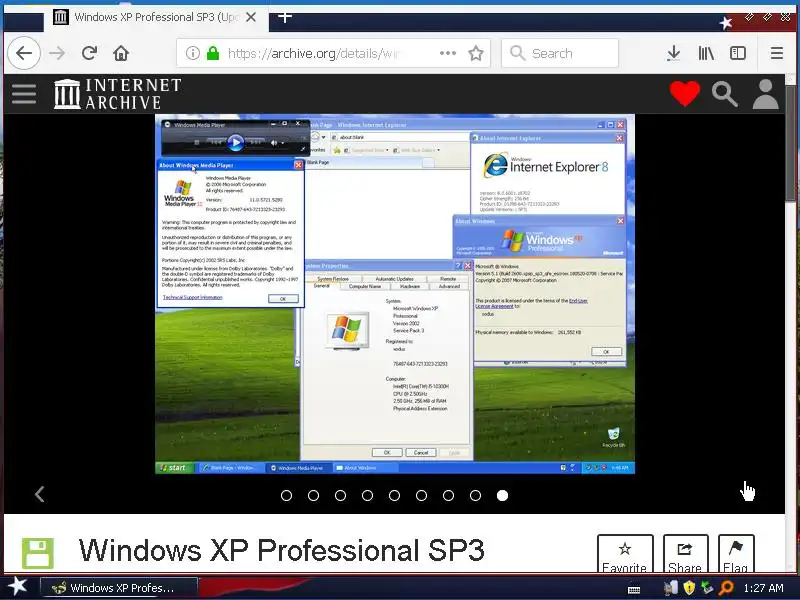Click the page vertical scrollbar thumb
Image resolution: width=800 pixels, height=600 pixels.
pos(792,143)
